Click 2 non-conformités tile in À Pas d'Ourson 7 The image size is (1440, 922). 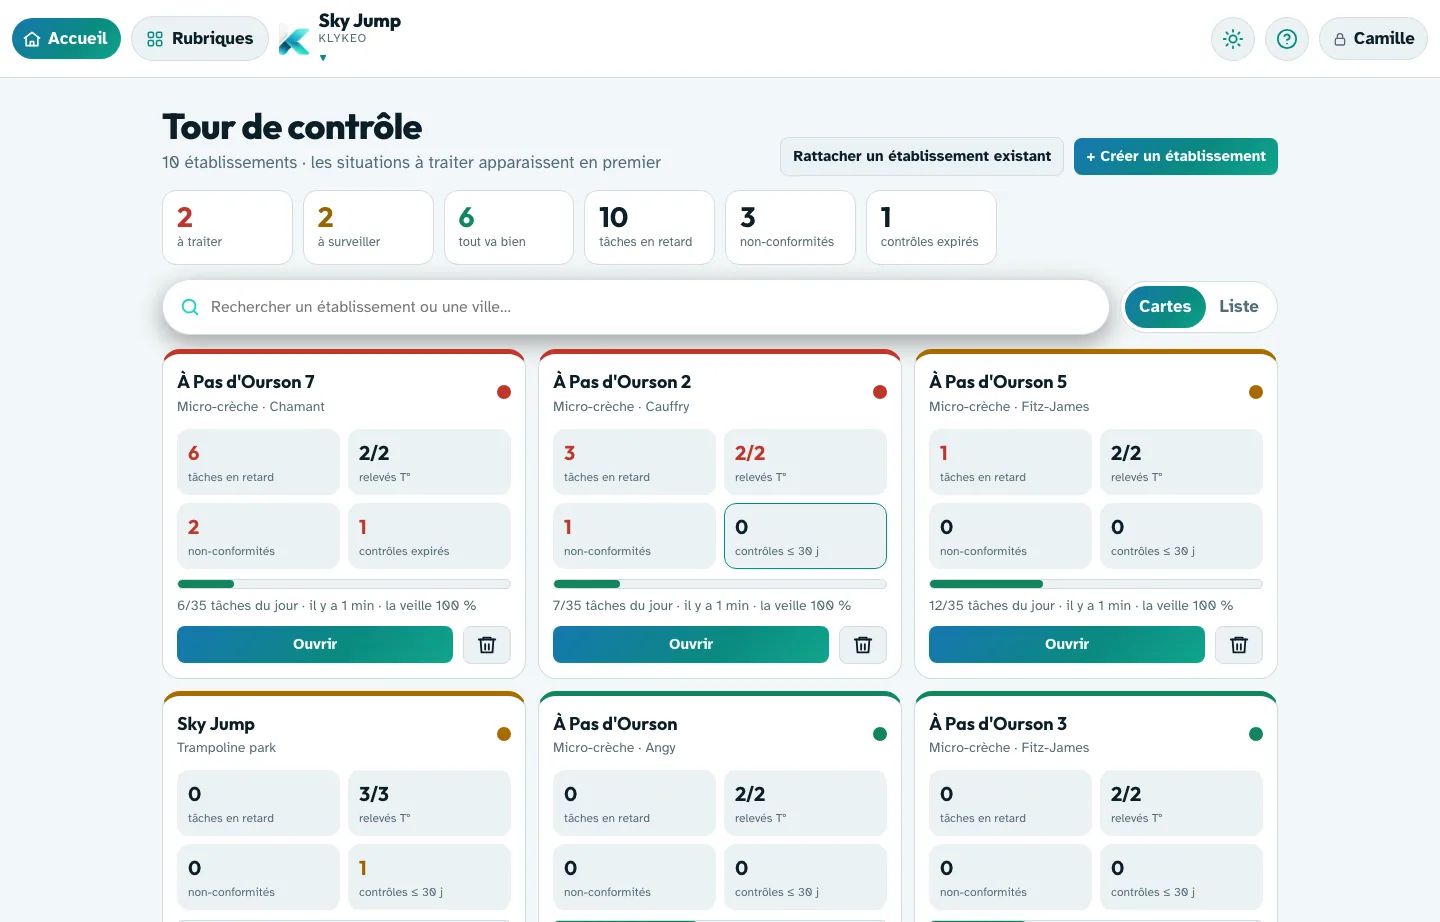[x=258, y=536]
